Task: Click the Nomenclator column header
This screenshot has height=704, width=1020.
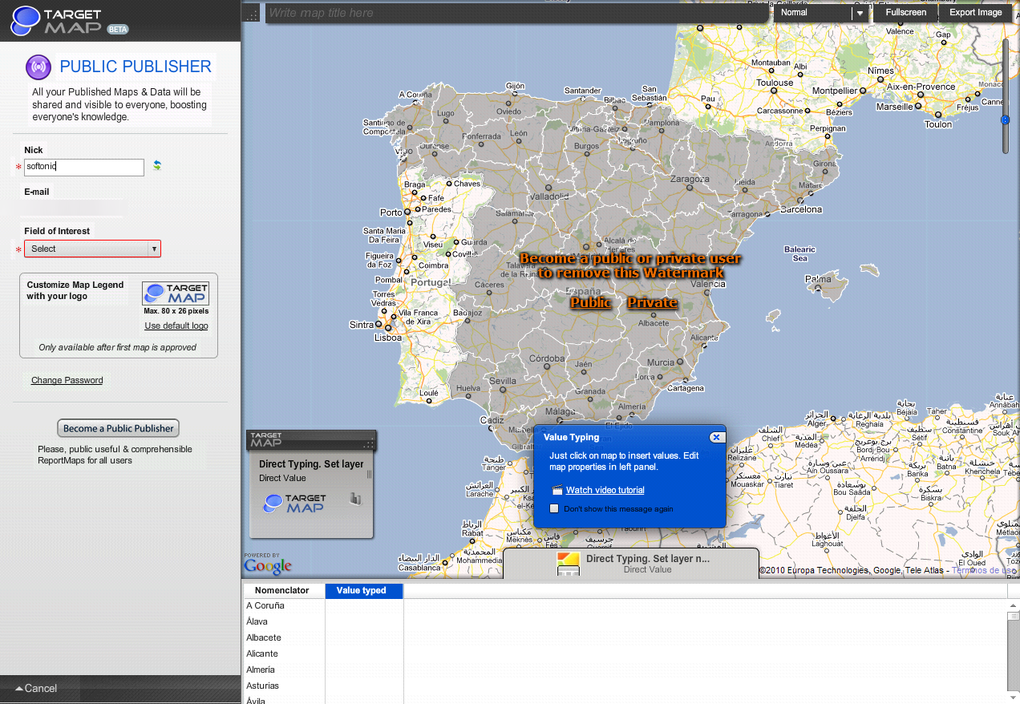Action: point(283,590)
